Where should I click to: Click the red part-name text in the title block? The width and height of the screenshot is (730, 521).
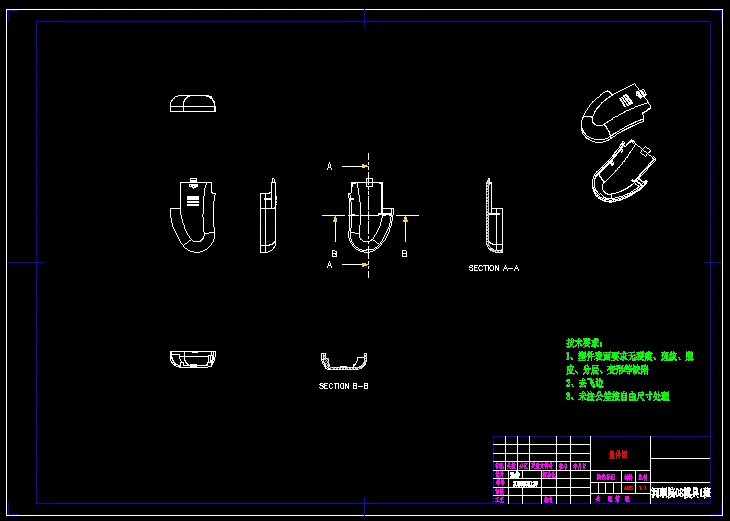click(x=618, y=455)
